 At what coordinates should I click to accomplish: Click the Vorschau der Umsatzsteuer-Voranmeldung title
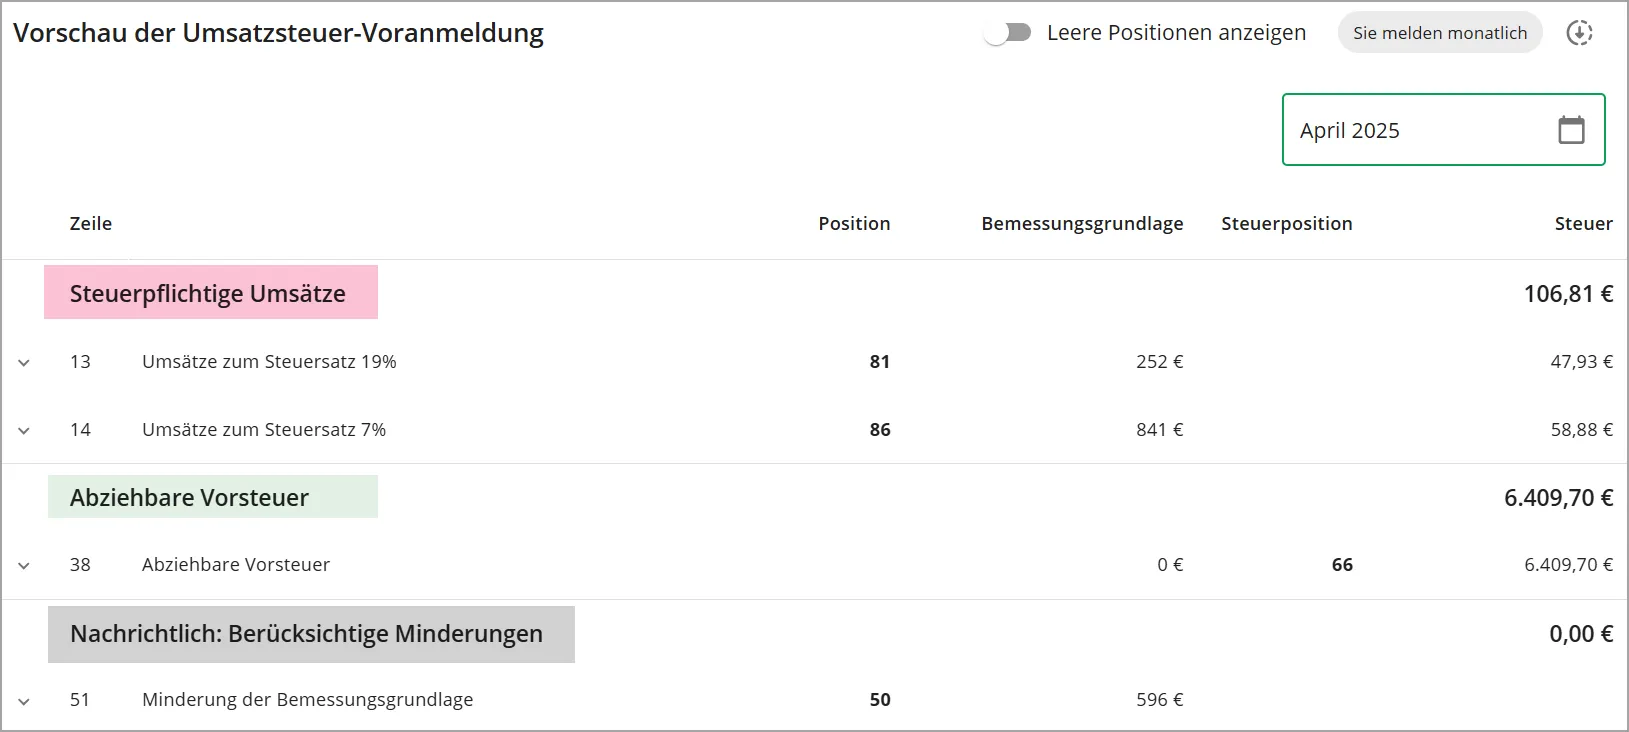coord(279,33)
